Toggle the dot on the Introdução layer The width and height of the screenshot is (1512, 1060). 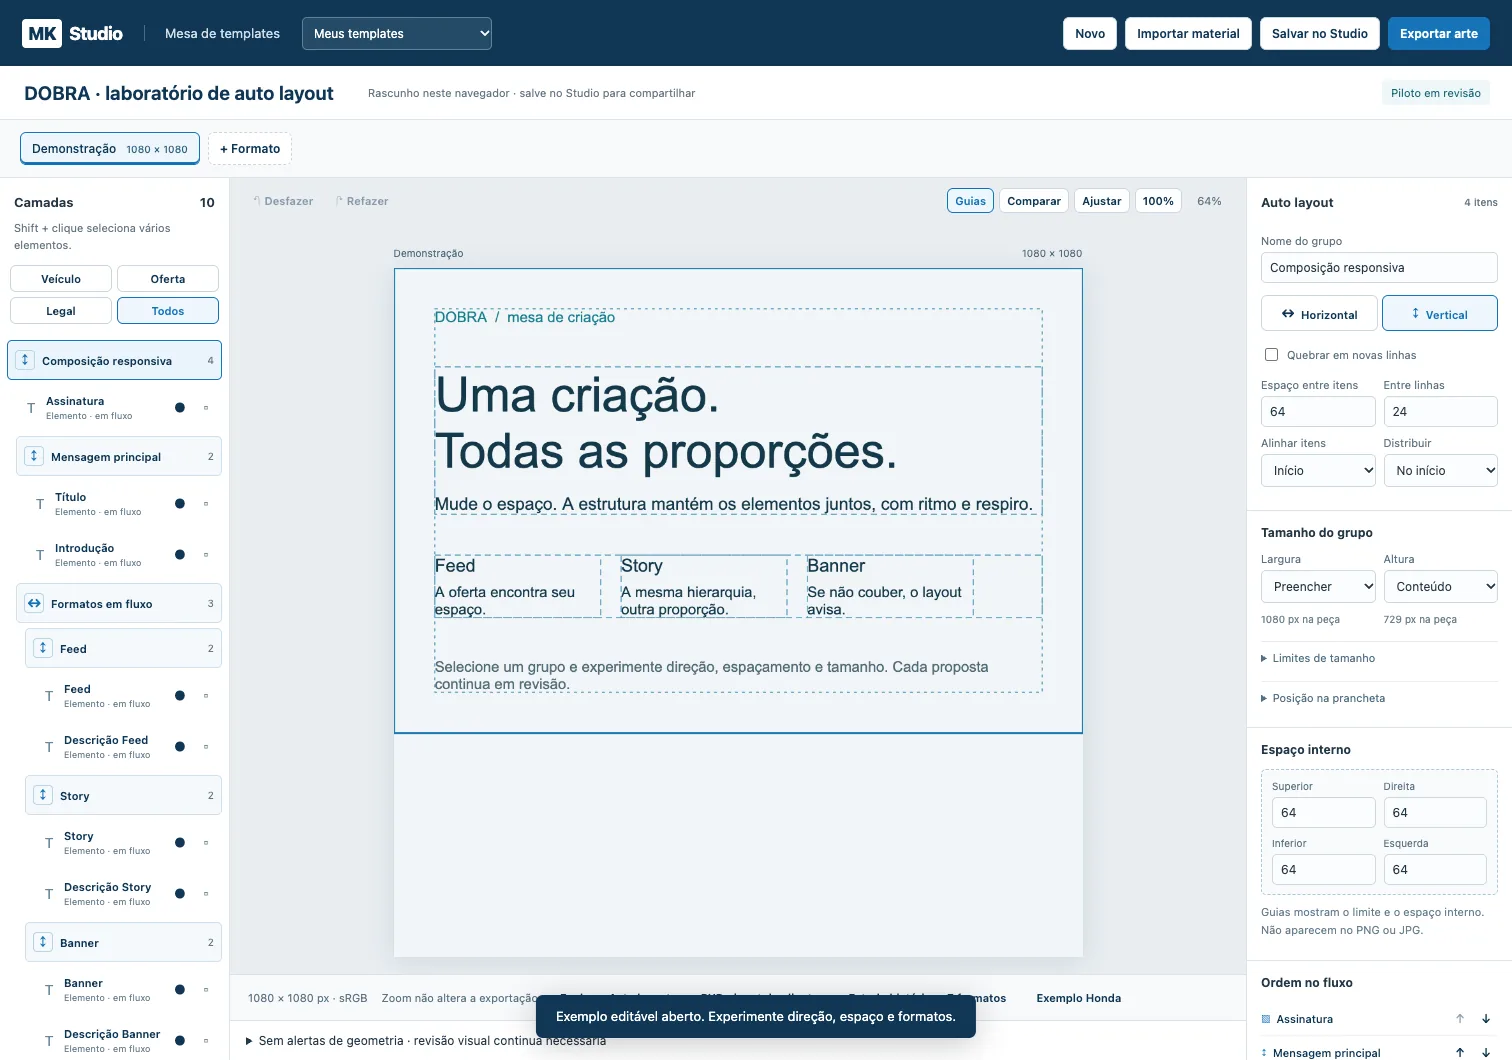click(x=180, y=554)
